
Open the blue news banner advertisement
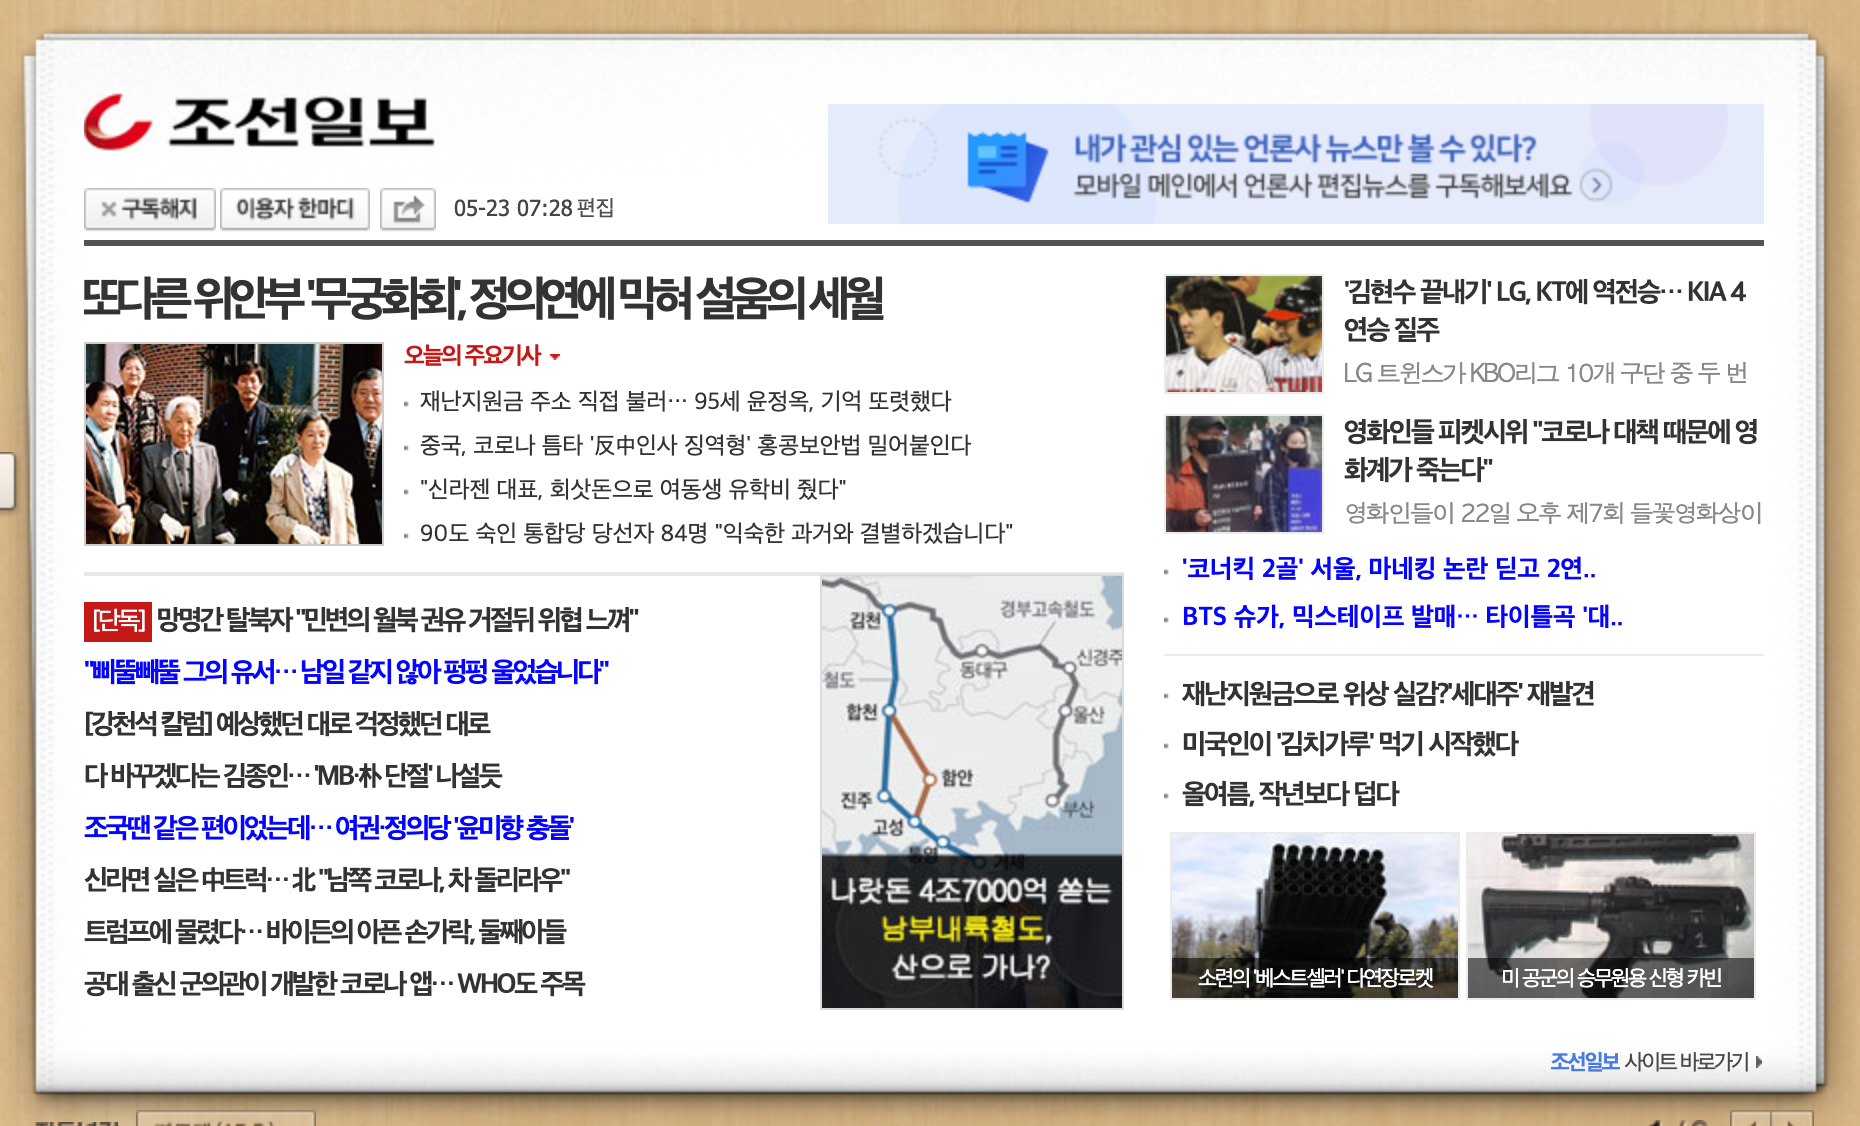(x=1295, y=164)
